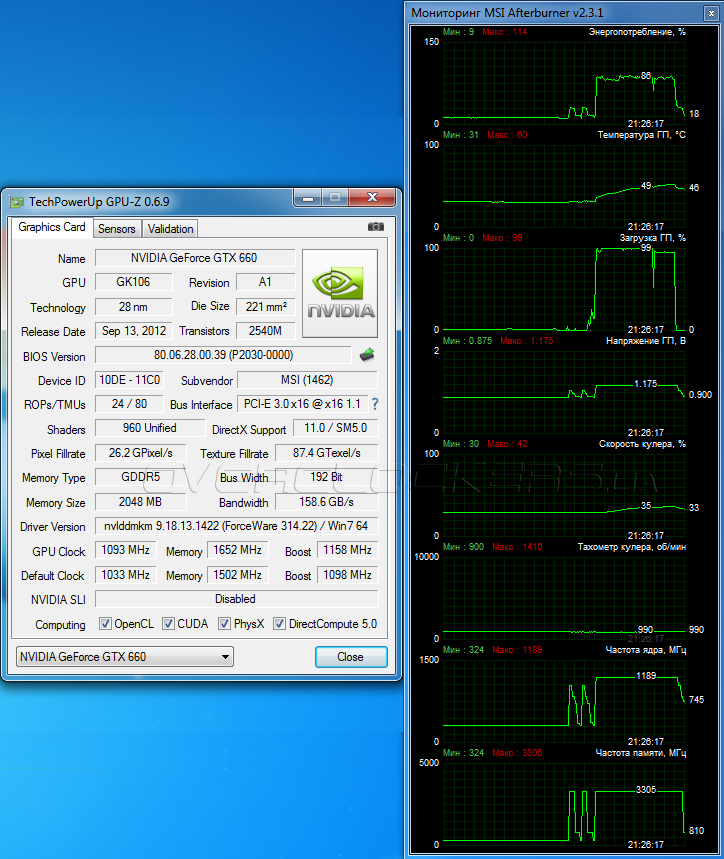Image resolution: width=724 pixels, height=859 pixels.
Task: Close GPU-Z with the red X button
Action: click(372, 197)
